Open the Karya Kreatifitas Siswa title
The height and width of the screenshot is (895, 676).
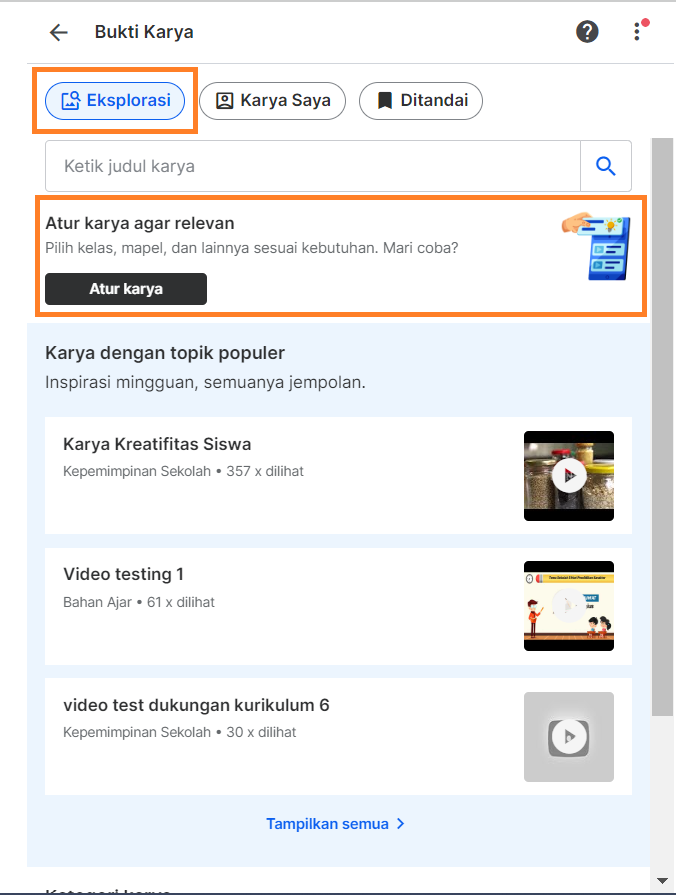(x=157, y=444)
